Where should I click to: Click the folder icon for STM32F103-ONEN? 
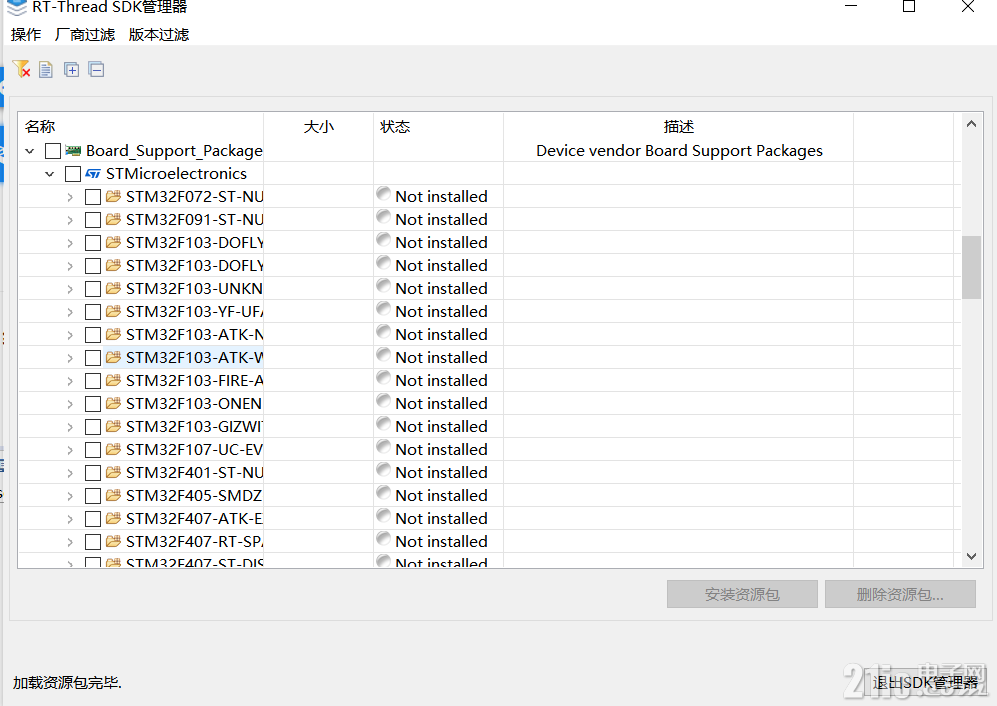coord(114,404)
